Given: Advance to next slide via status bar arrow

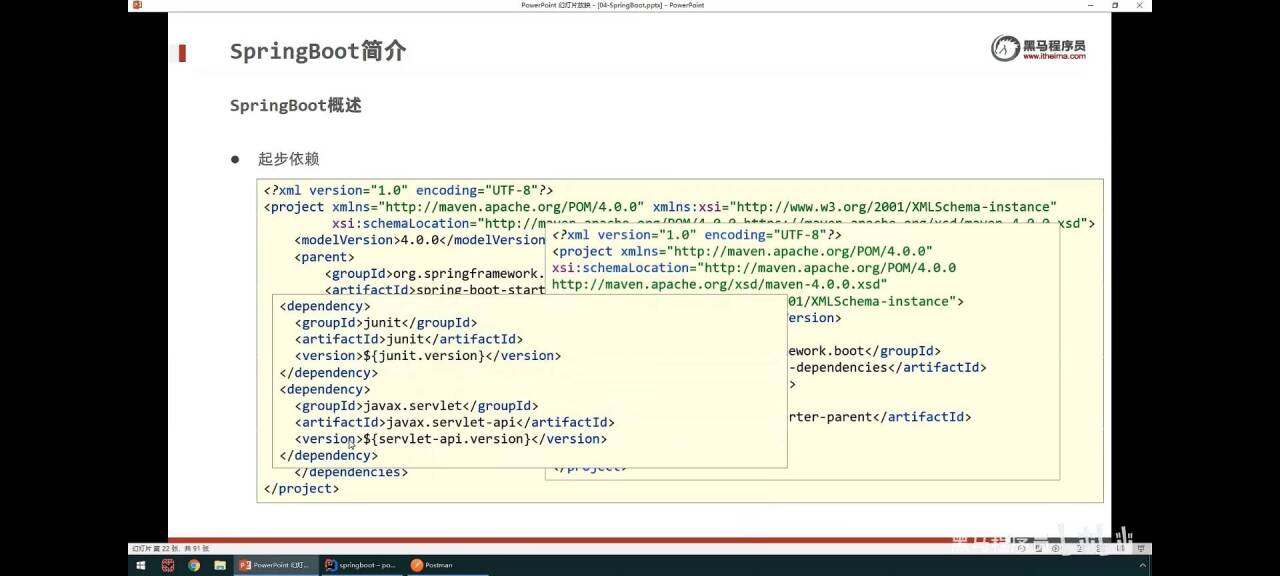Looking at the screenshot, I should click(x=1055, y=548).
